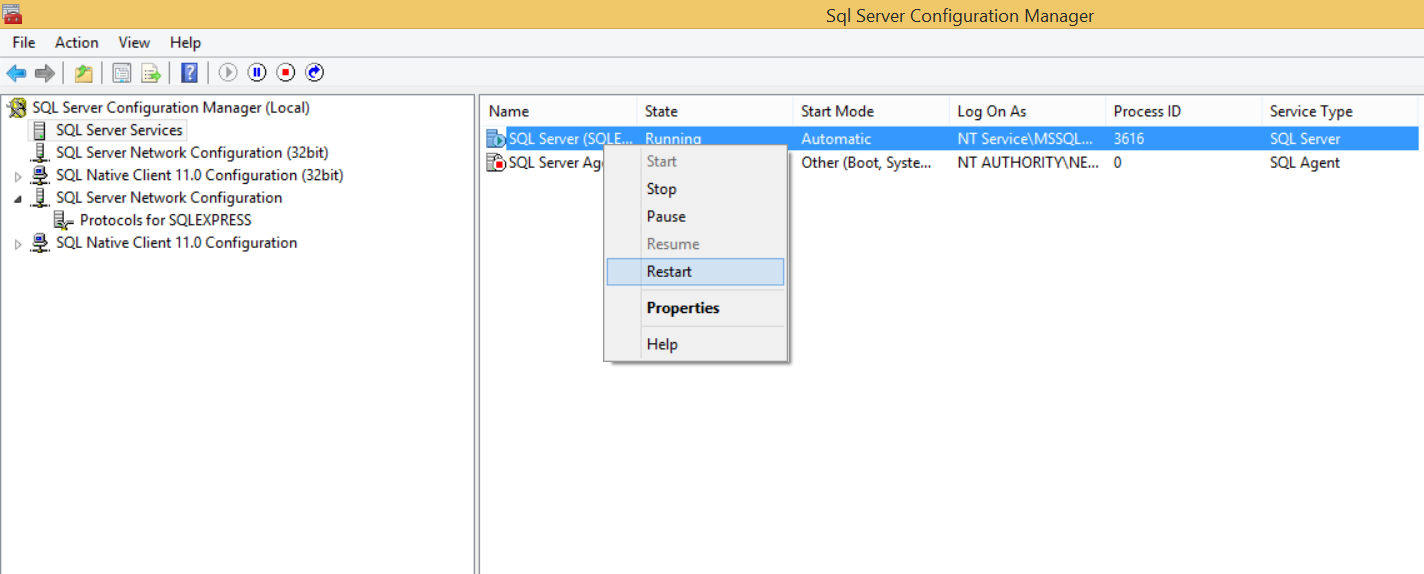Click the Automatic start mode cell

click(836, 139)
